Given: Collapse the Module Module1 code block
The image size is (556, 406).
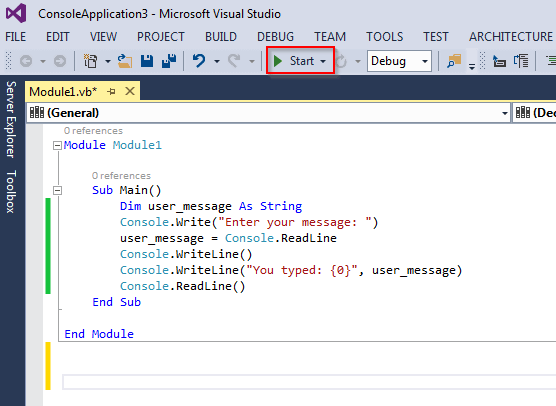Looking at the screenshot, I should pos(57,145).
